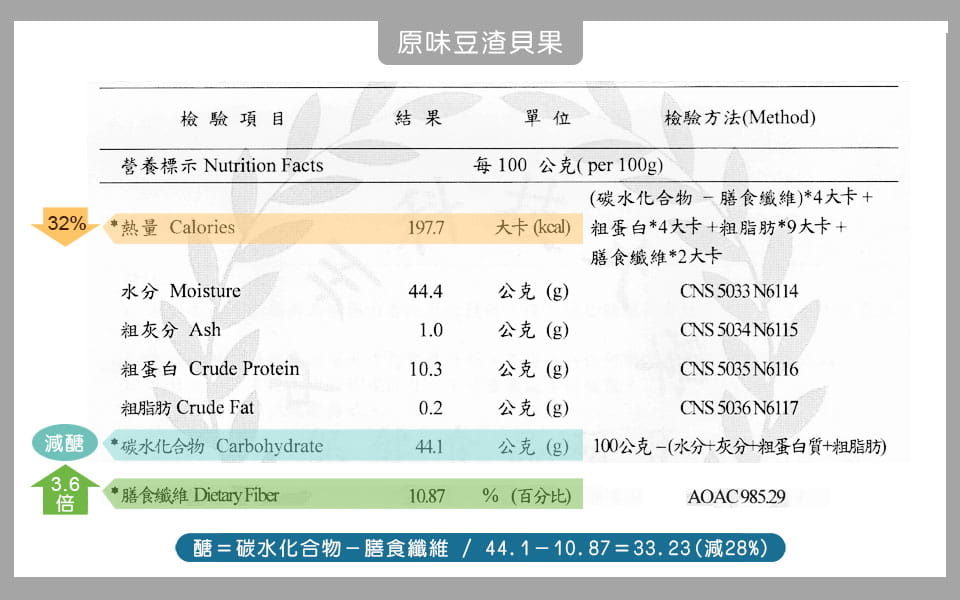Click the green 3.6倍 up-arrow badge
This screenshot has height=600, width=960.
(x=65, y=491)
